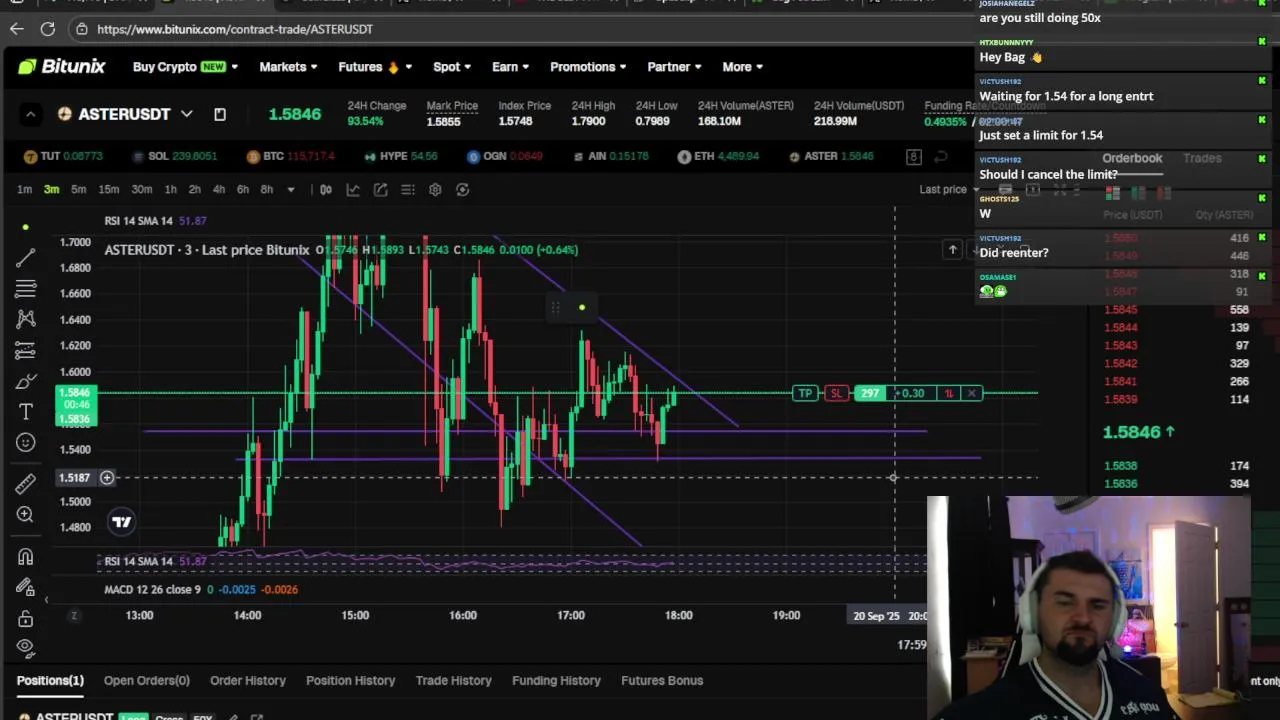
Task: Open the site information icon
Action: click(82, 29)
